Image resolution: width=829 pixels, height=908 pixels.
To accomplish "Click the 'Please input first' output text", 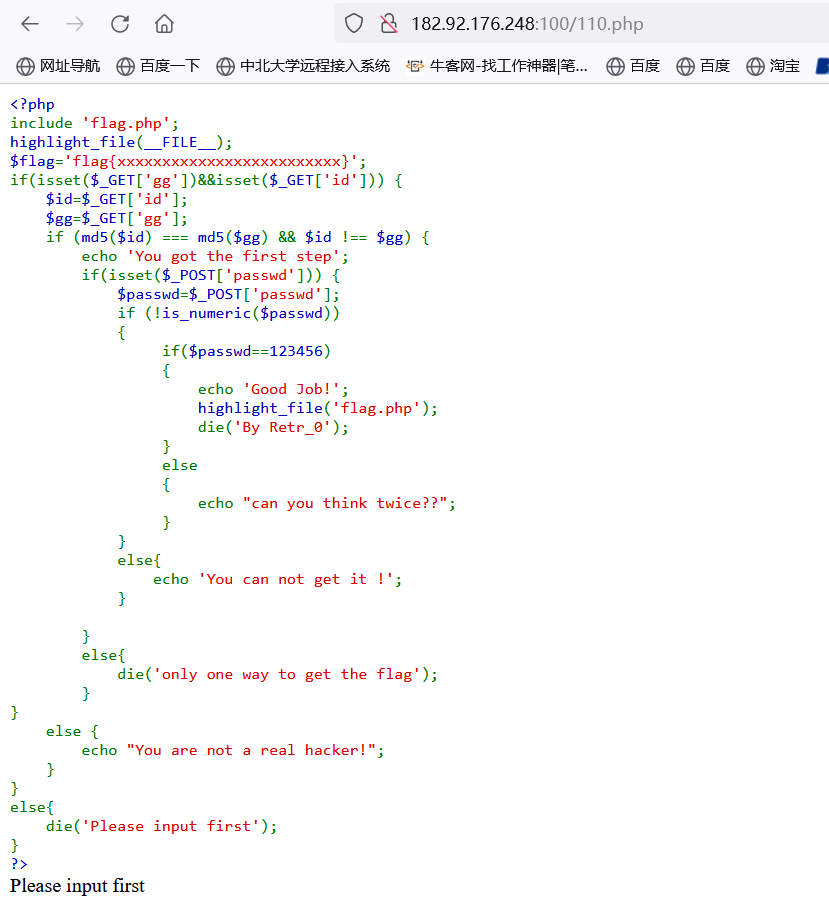I will click(x=77, y=886).
